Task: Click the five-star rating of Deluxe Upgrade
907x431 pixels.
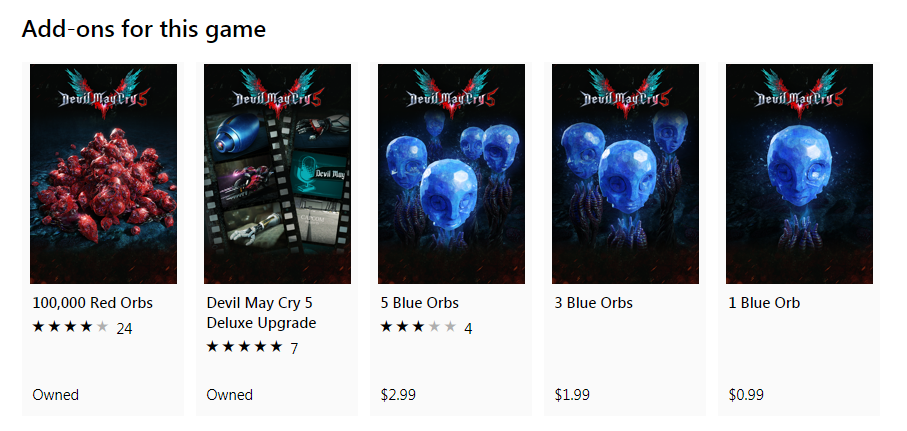Action: click(245, 347)
